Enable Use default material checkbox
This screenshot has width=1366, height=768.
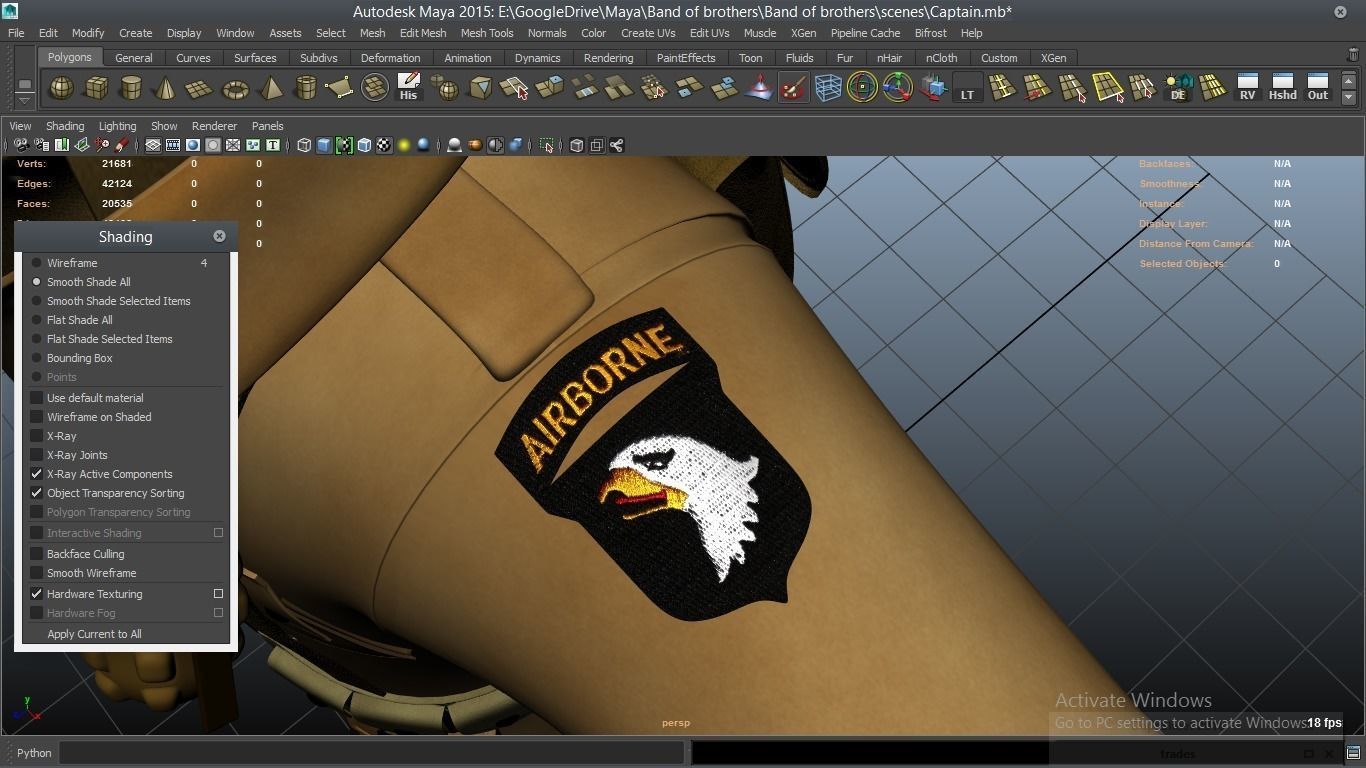(37, 398)
